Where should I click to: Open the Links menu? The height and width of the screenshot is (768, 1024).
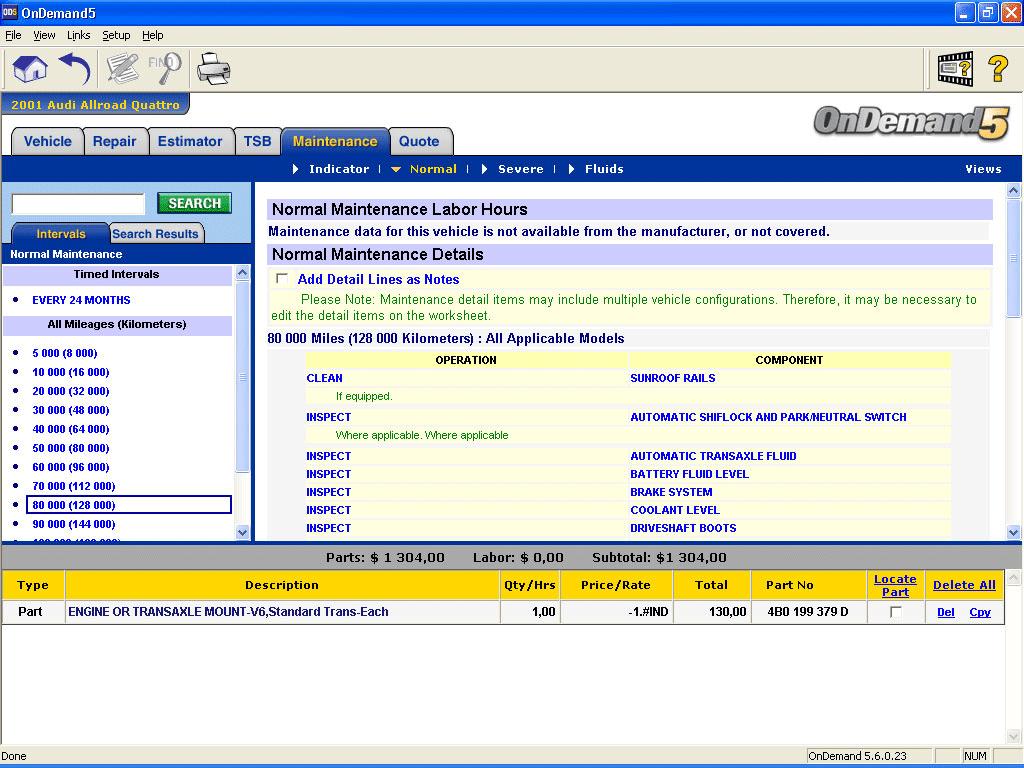point(78,35)
